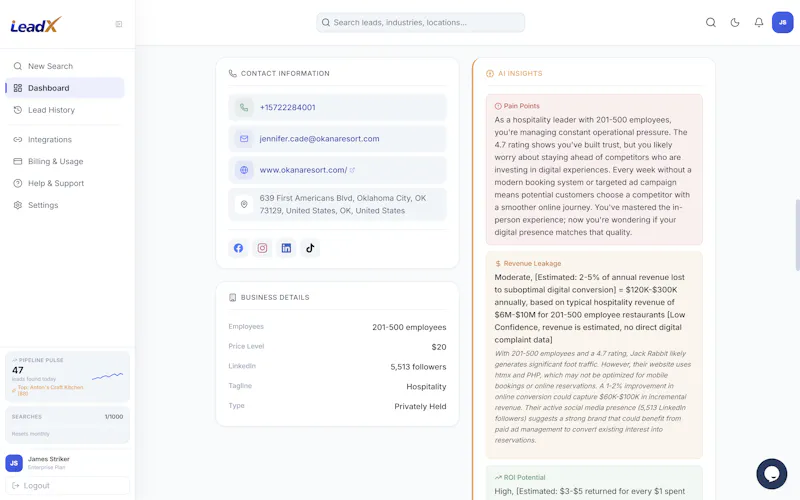
Task: Toggle dark mode with the moon icon
Action: [735, 22]
